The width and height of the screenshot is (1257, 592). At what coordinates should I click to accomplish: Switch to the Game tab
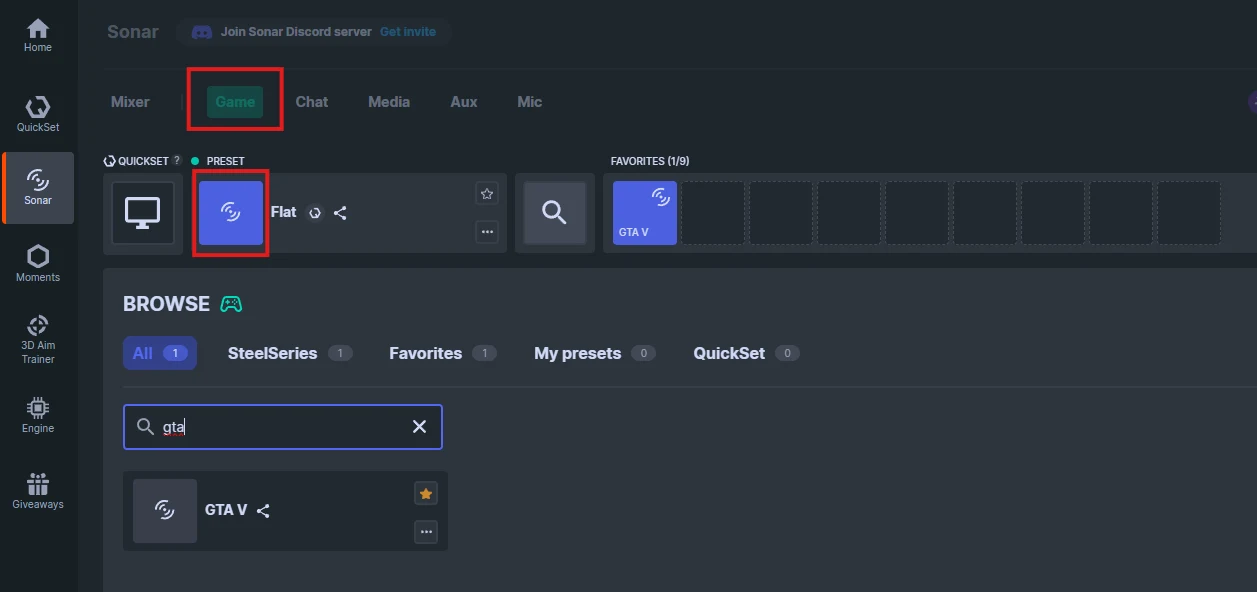pos(235,102)
